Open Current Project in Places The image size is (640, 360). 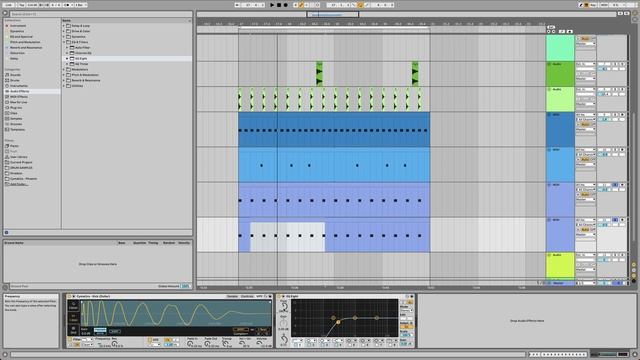point(21,162)
